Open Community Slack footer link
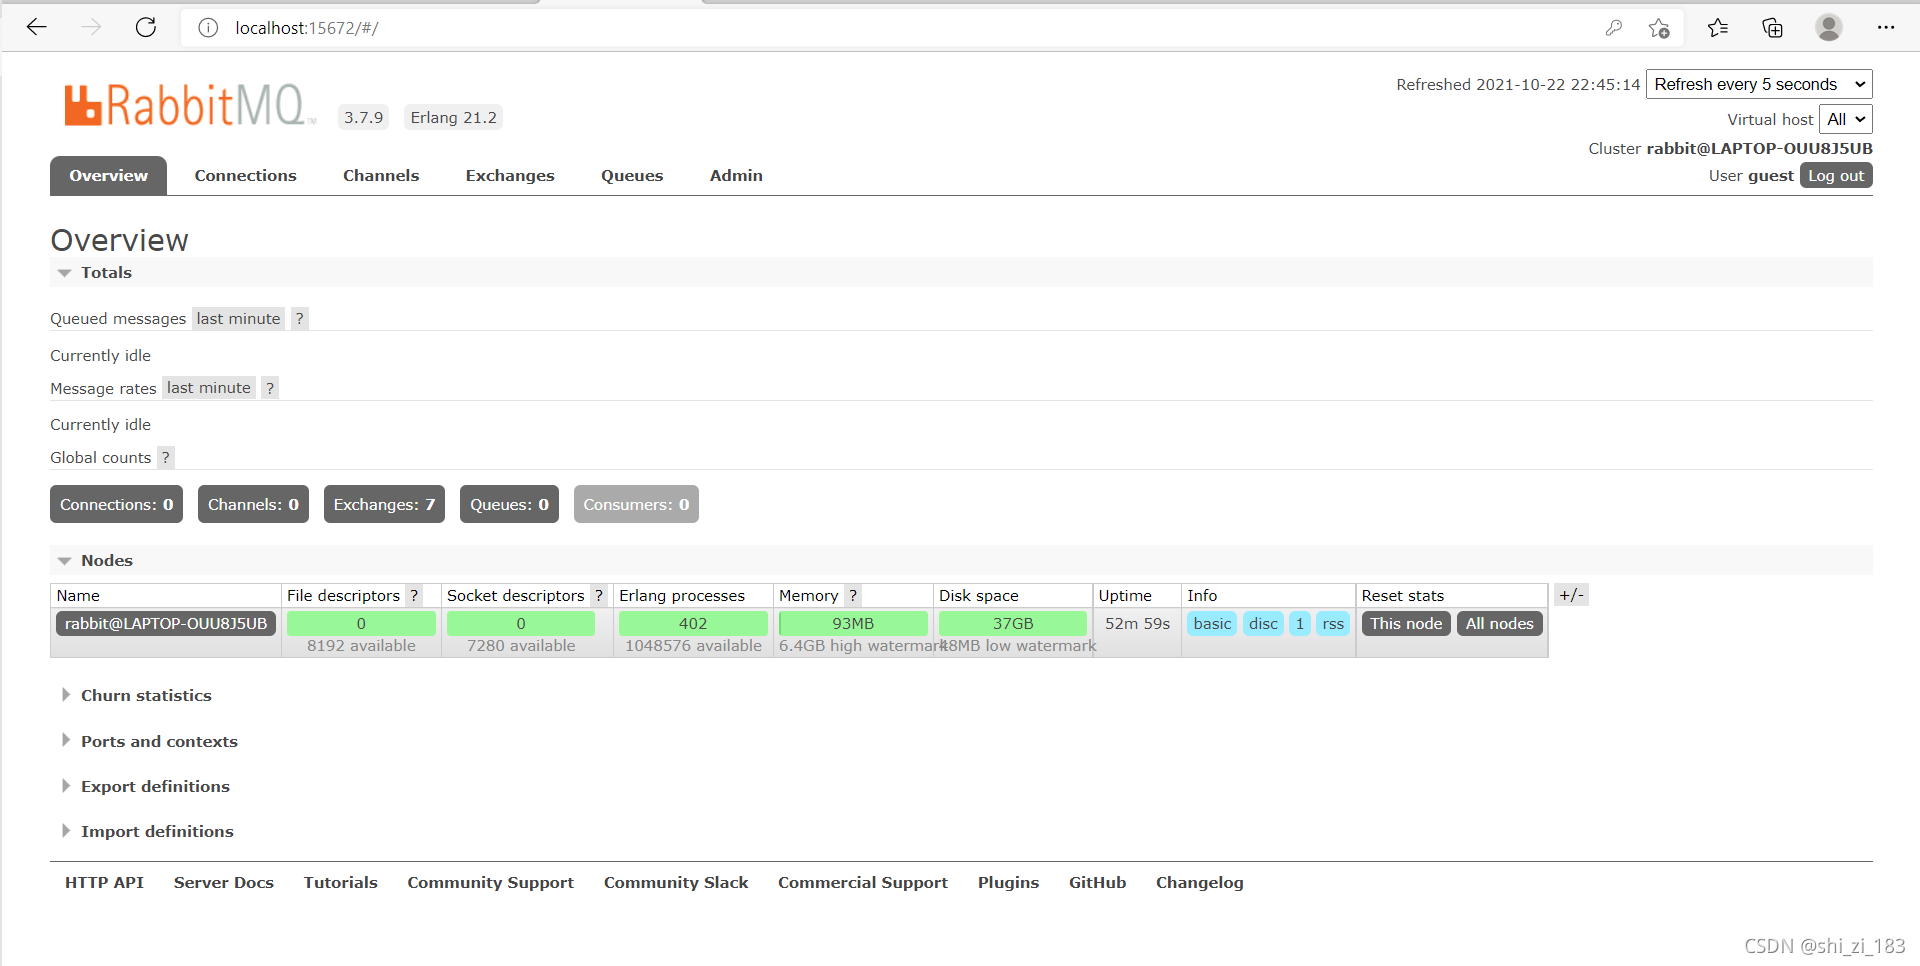The height and width of the screenshot is (966, 1920). [676, 882]
